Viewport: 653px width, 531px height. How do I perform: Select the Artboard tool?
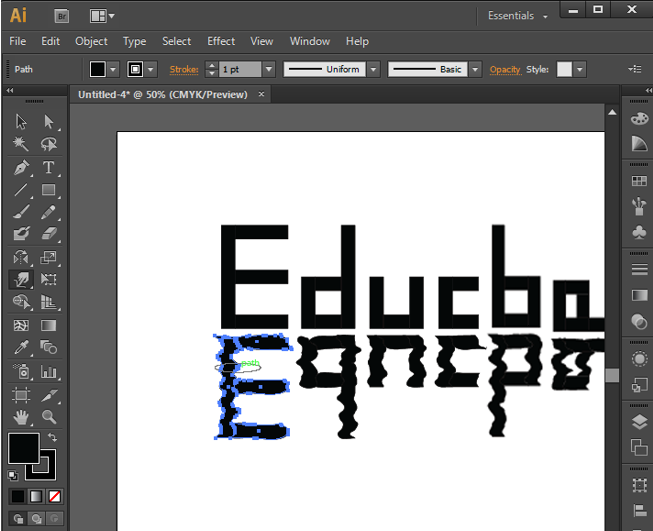click(x=21, y=395)
